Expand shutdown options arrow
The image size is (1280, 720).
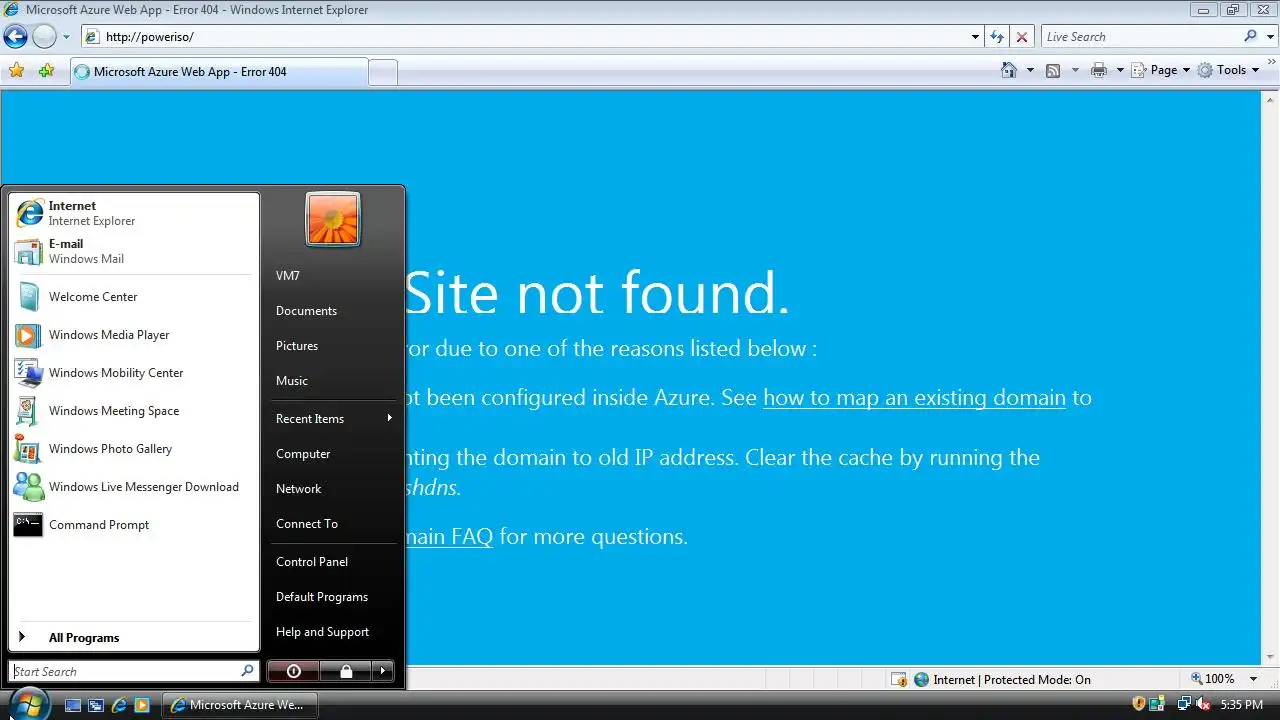pos(383,671)
